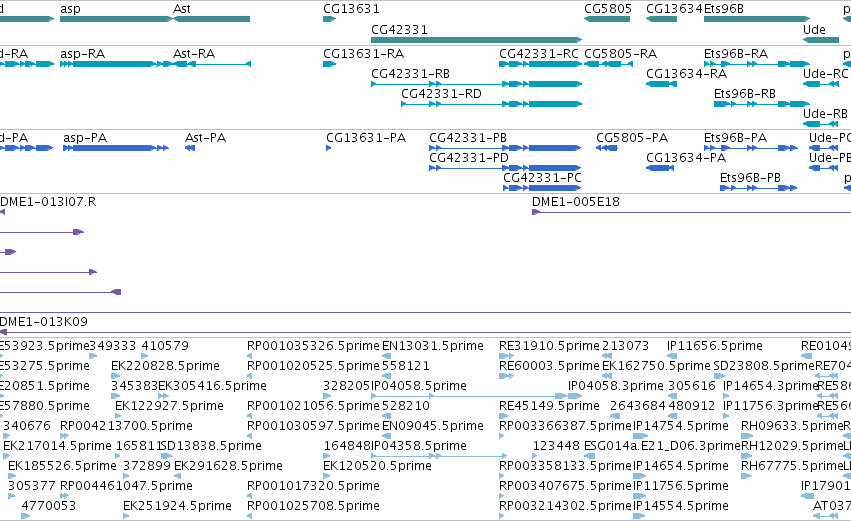
Task: Click EST EK251924.5prime
Action: click(126, 516)
